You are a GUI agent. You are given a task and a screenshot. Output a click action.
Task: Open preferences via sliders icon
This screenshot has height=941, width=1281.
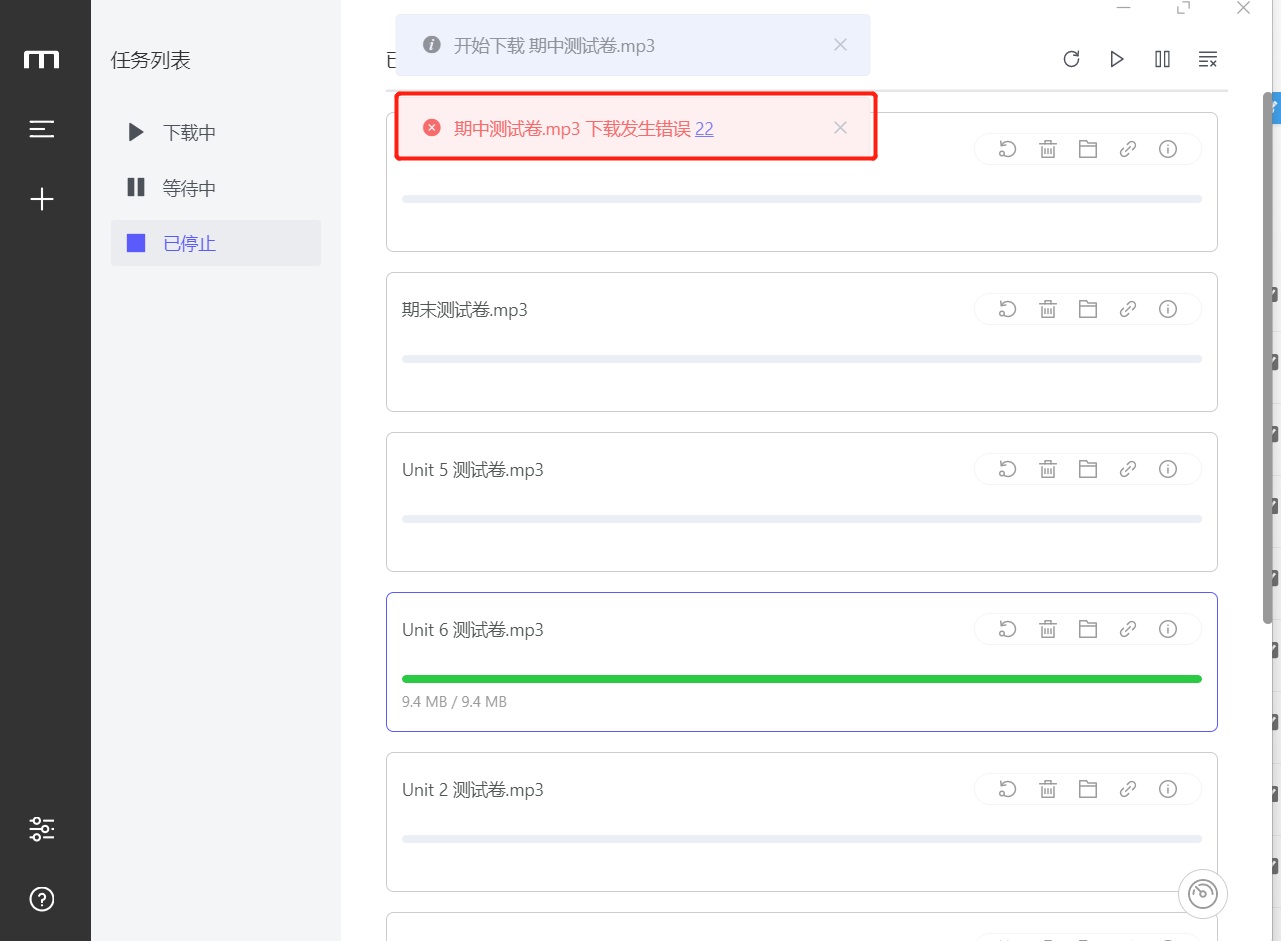[42, 829]
